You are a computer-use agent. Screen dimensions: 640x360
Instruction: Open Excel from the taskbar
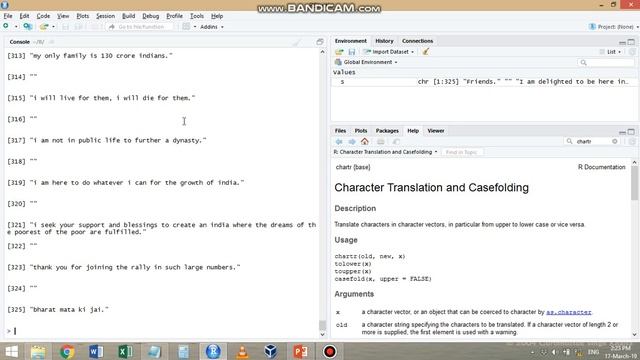click(x=125, y=351)
